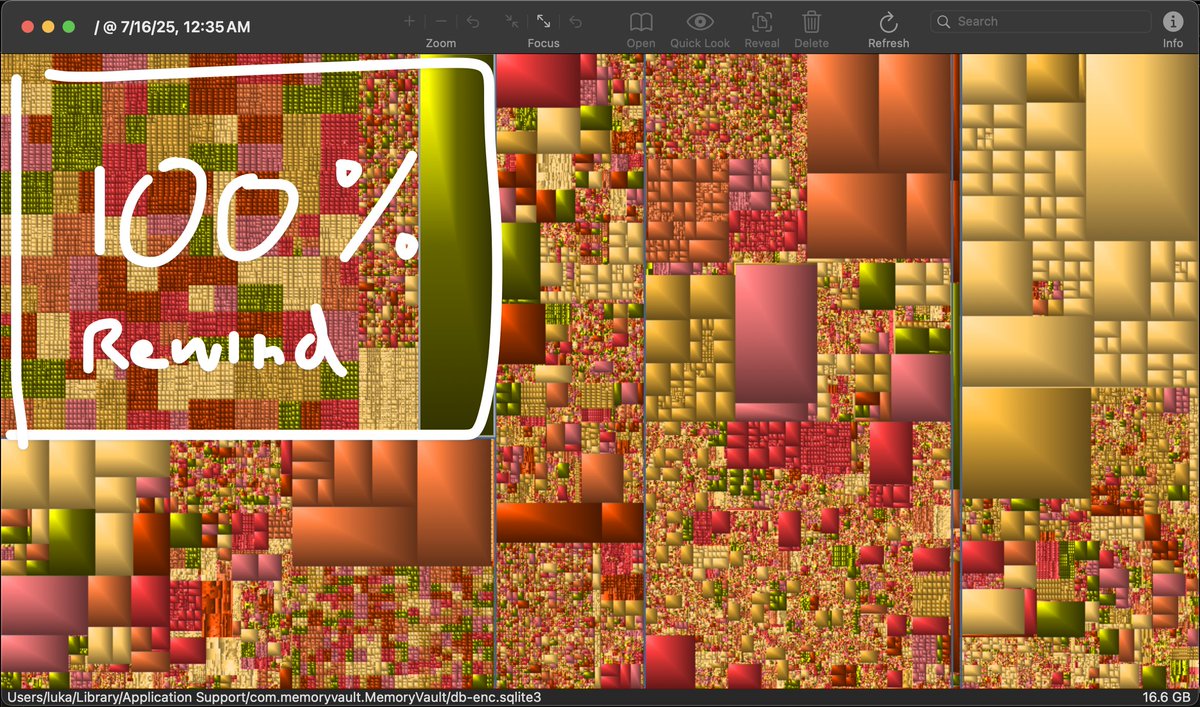1200x707 pixels.
Task: Select the large pink block in the treemap center
Action: [776, 333]
